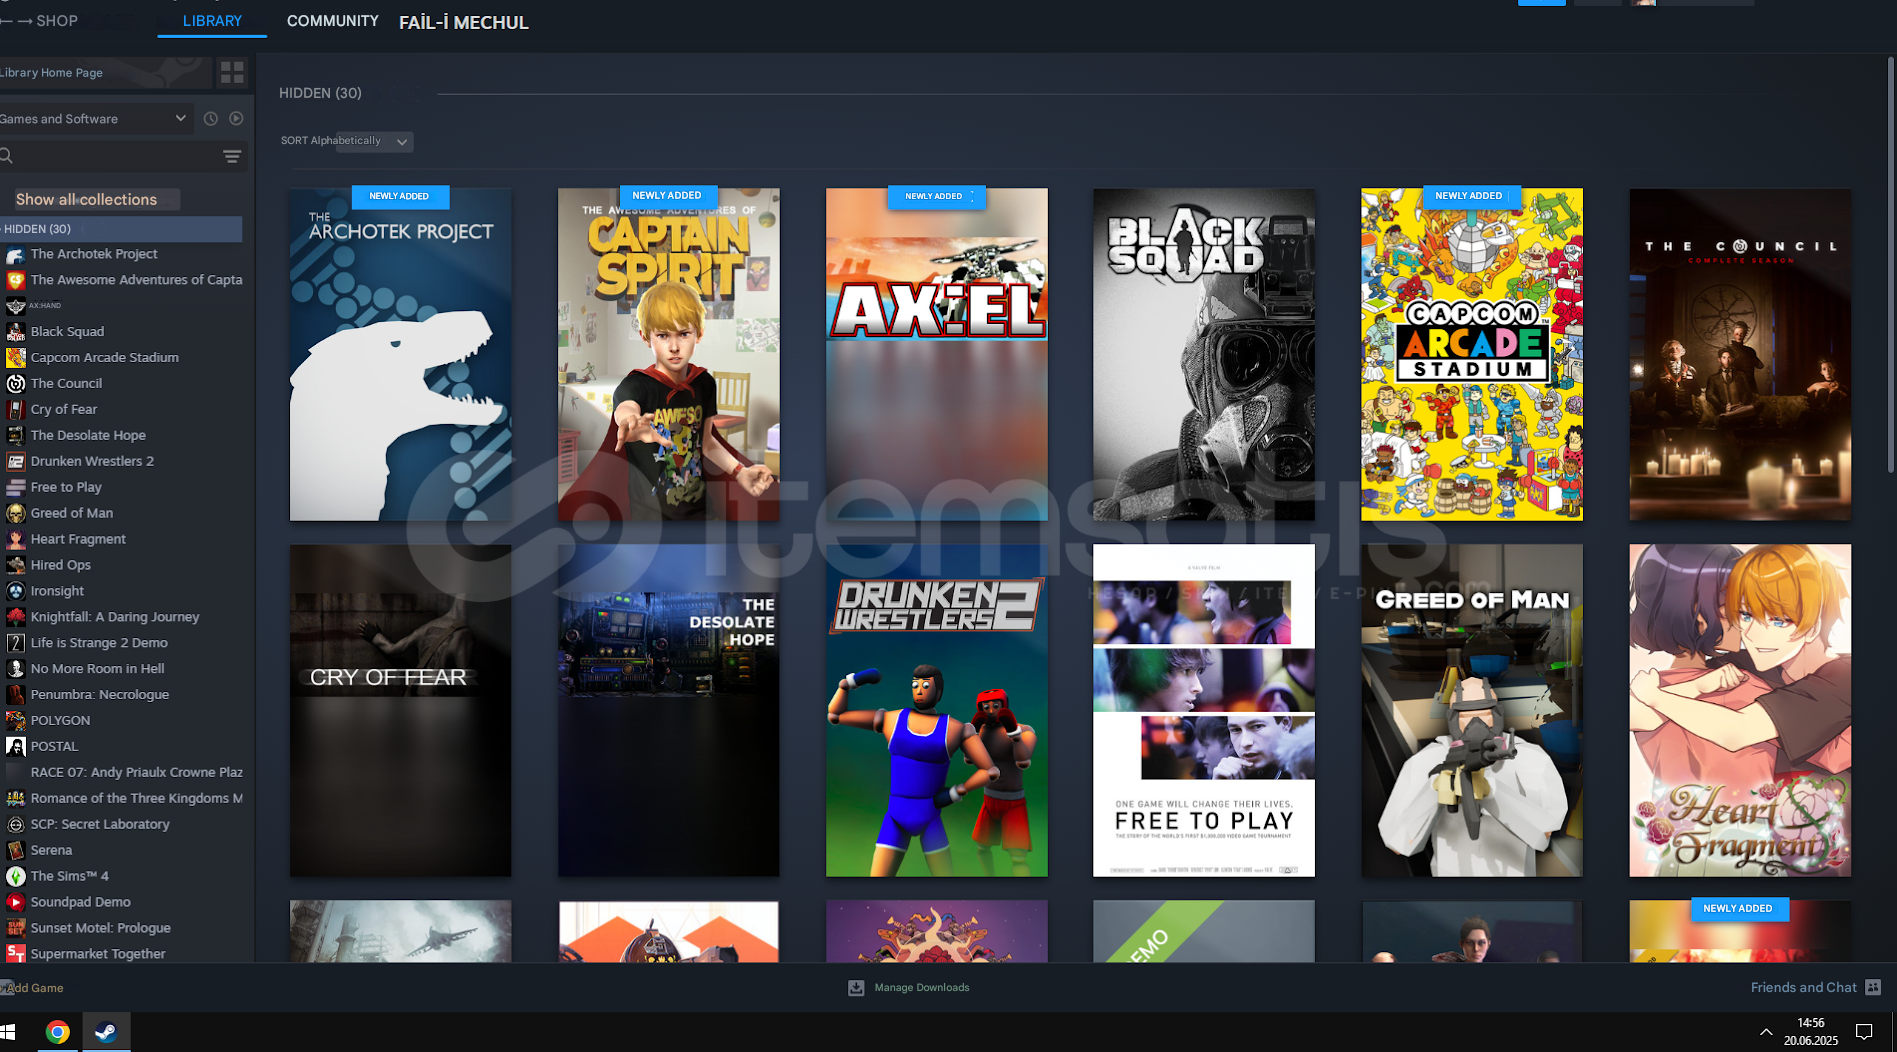
Task: Expand Games and Software dropdown
Action: (x=95, y=118)
